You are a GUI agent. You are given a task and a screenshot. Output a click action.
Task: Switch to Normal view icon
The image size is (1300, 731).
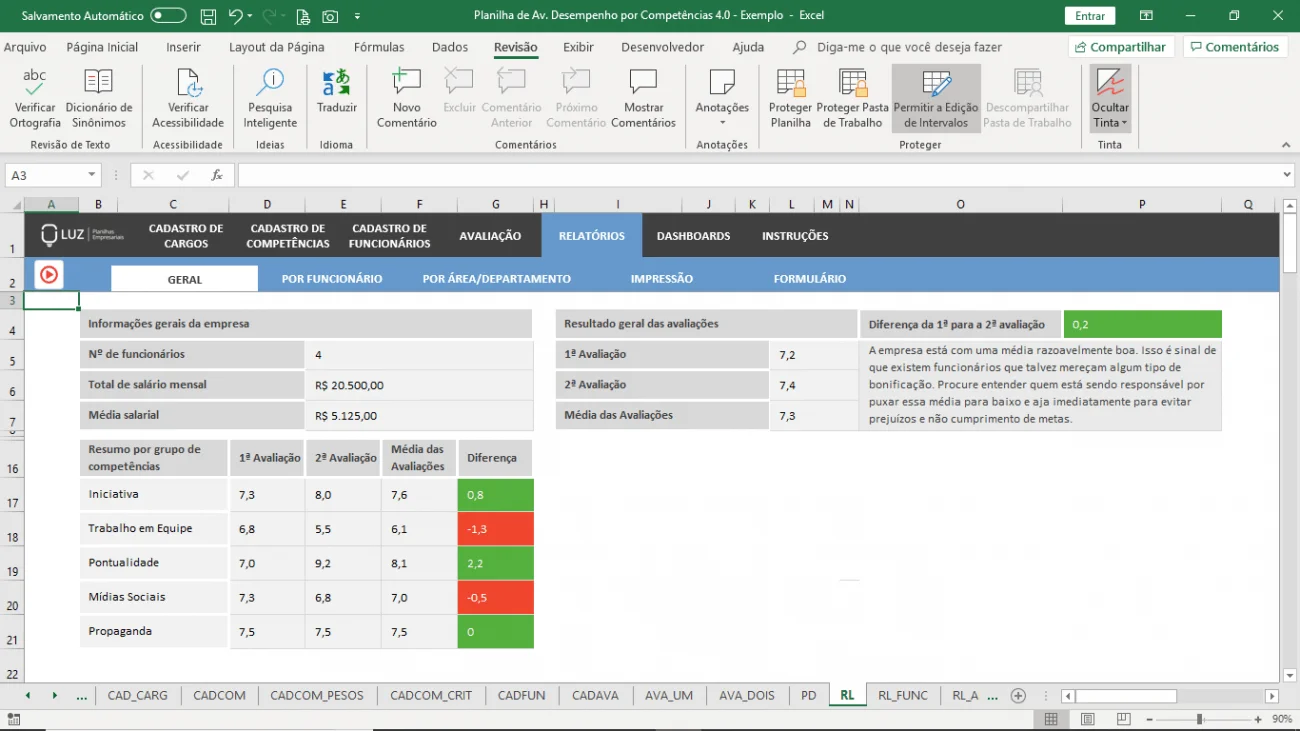tap(1051, 719)
